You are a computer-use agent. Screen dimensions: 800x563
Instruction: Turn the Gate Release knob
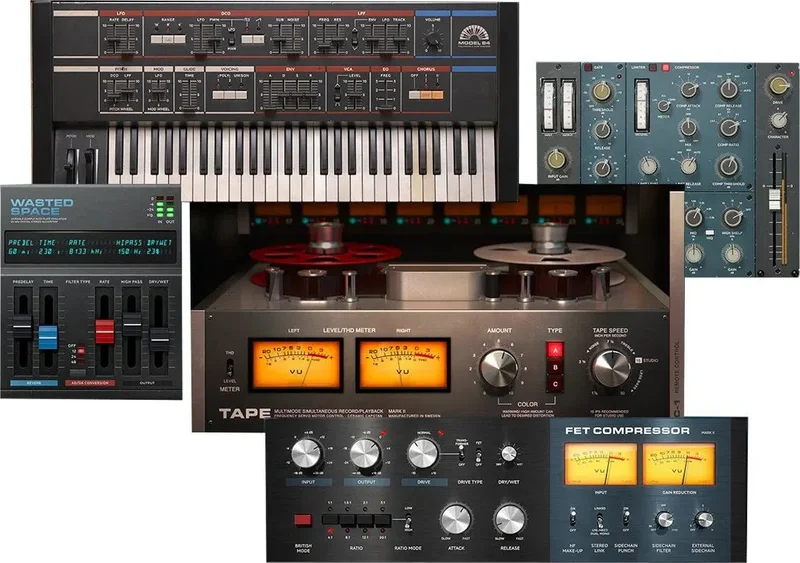(x=602, y=130)
